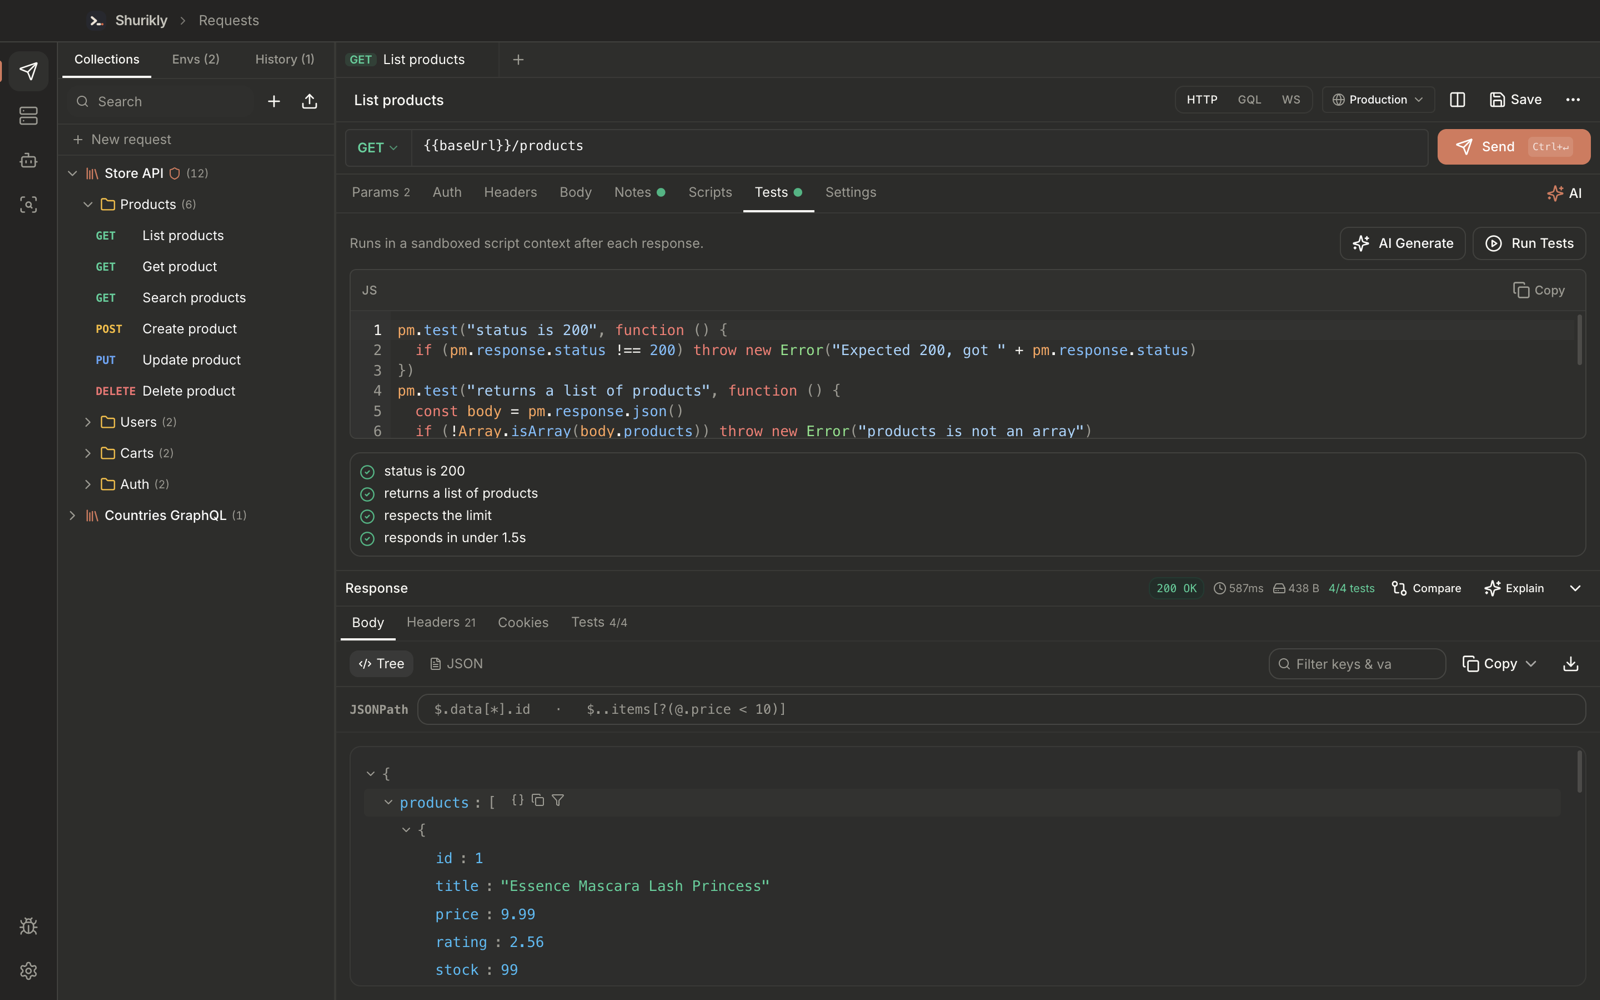Open the Params tab
Viewport: 1600px width, 1000px height.
pos(381,192)
